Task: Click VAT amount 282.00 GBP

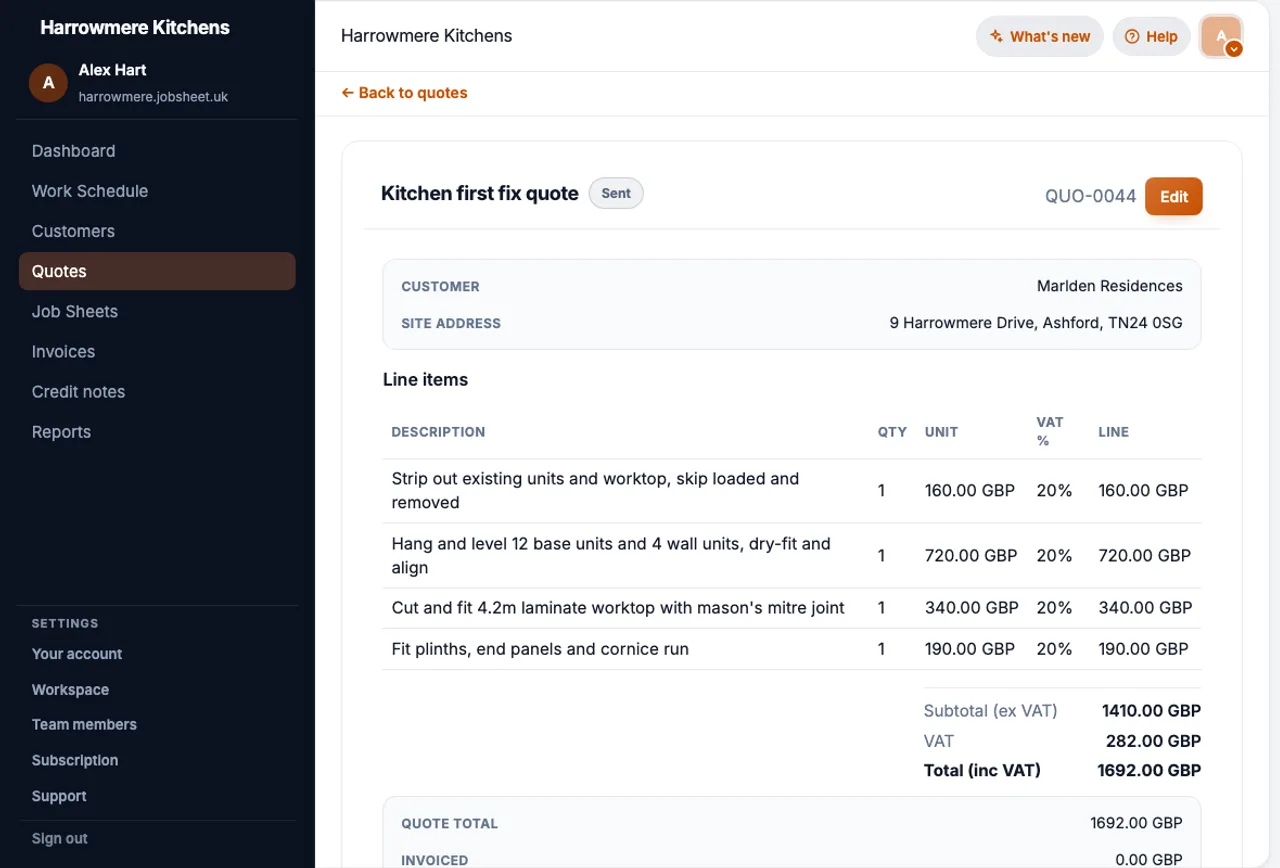Action: (x=1153, y=741)
